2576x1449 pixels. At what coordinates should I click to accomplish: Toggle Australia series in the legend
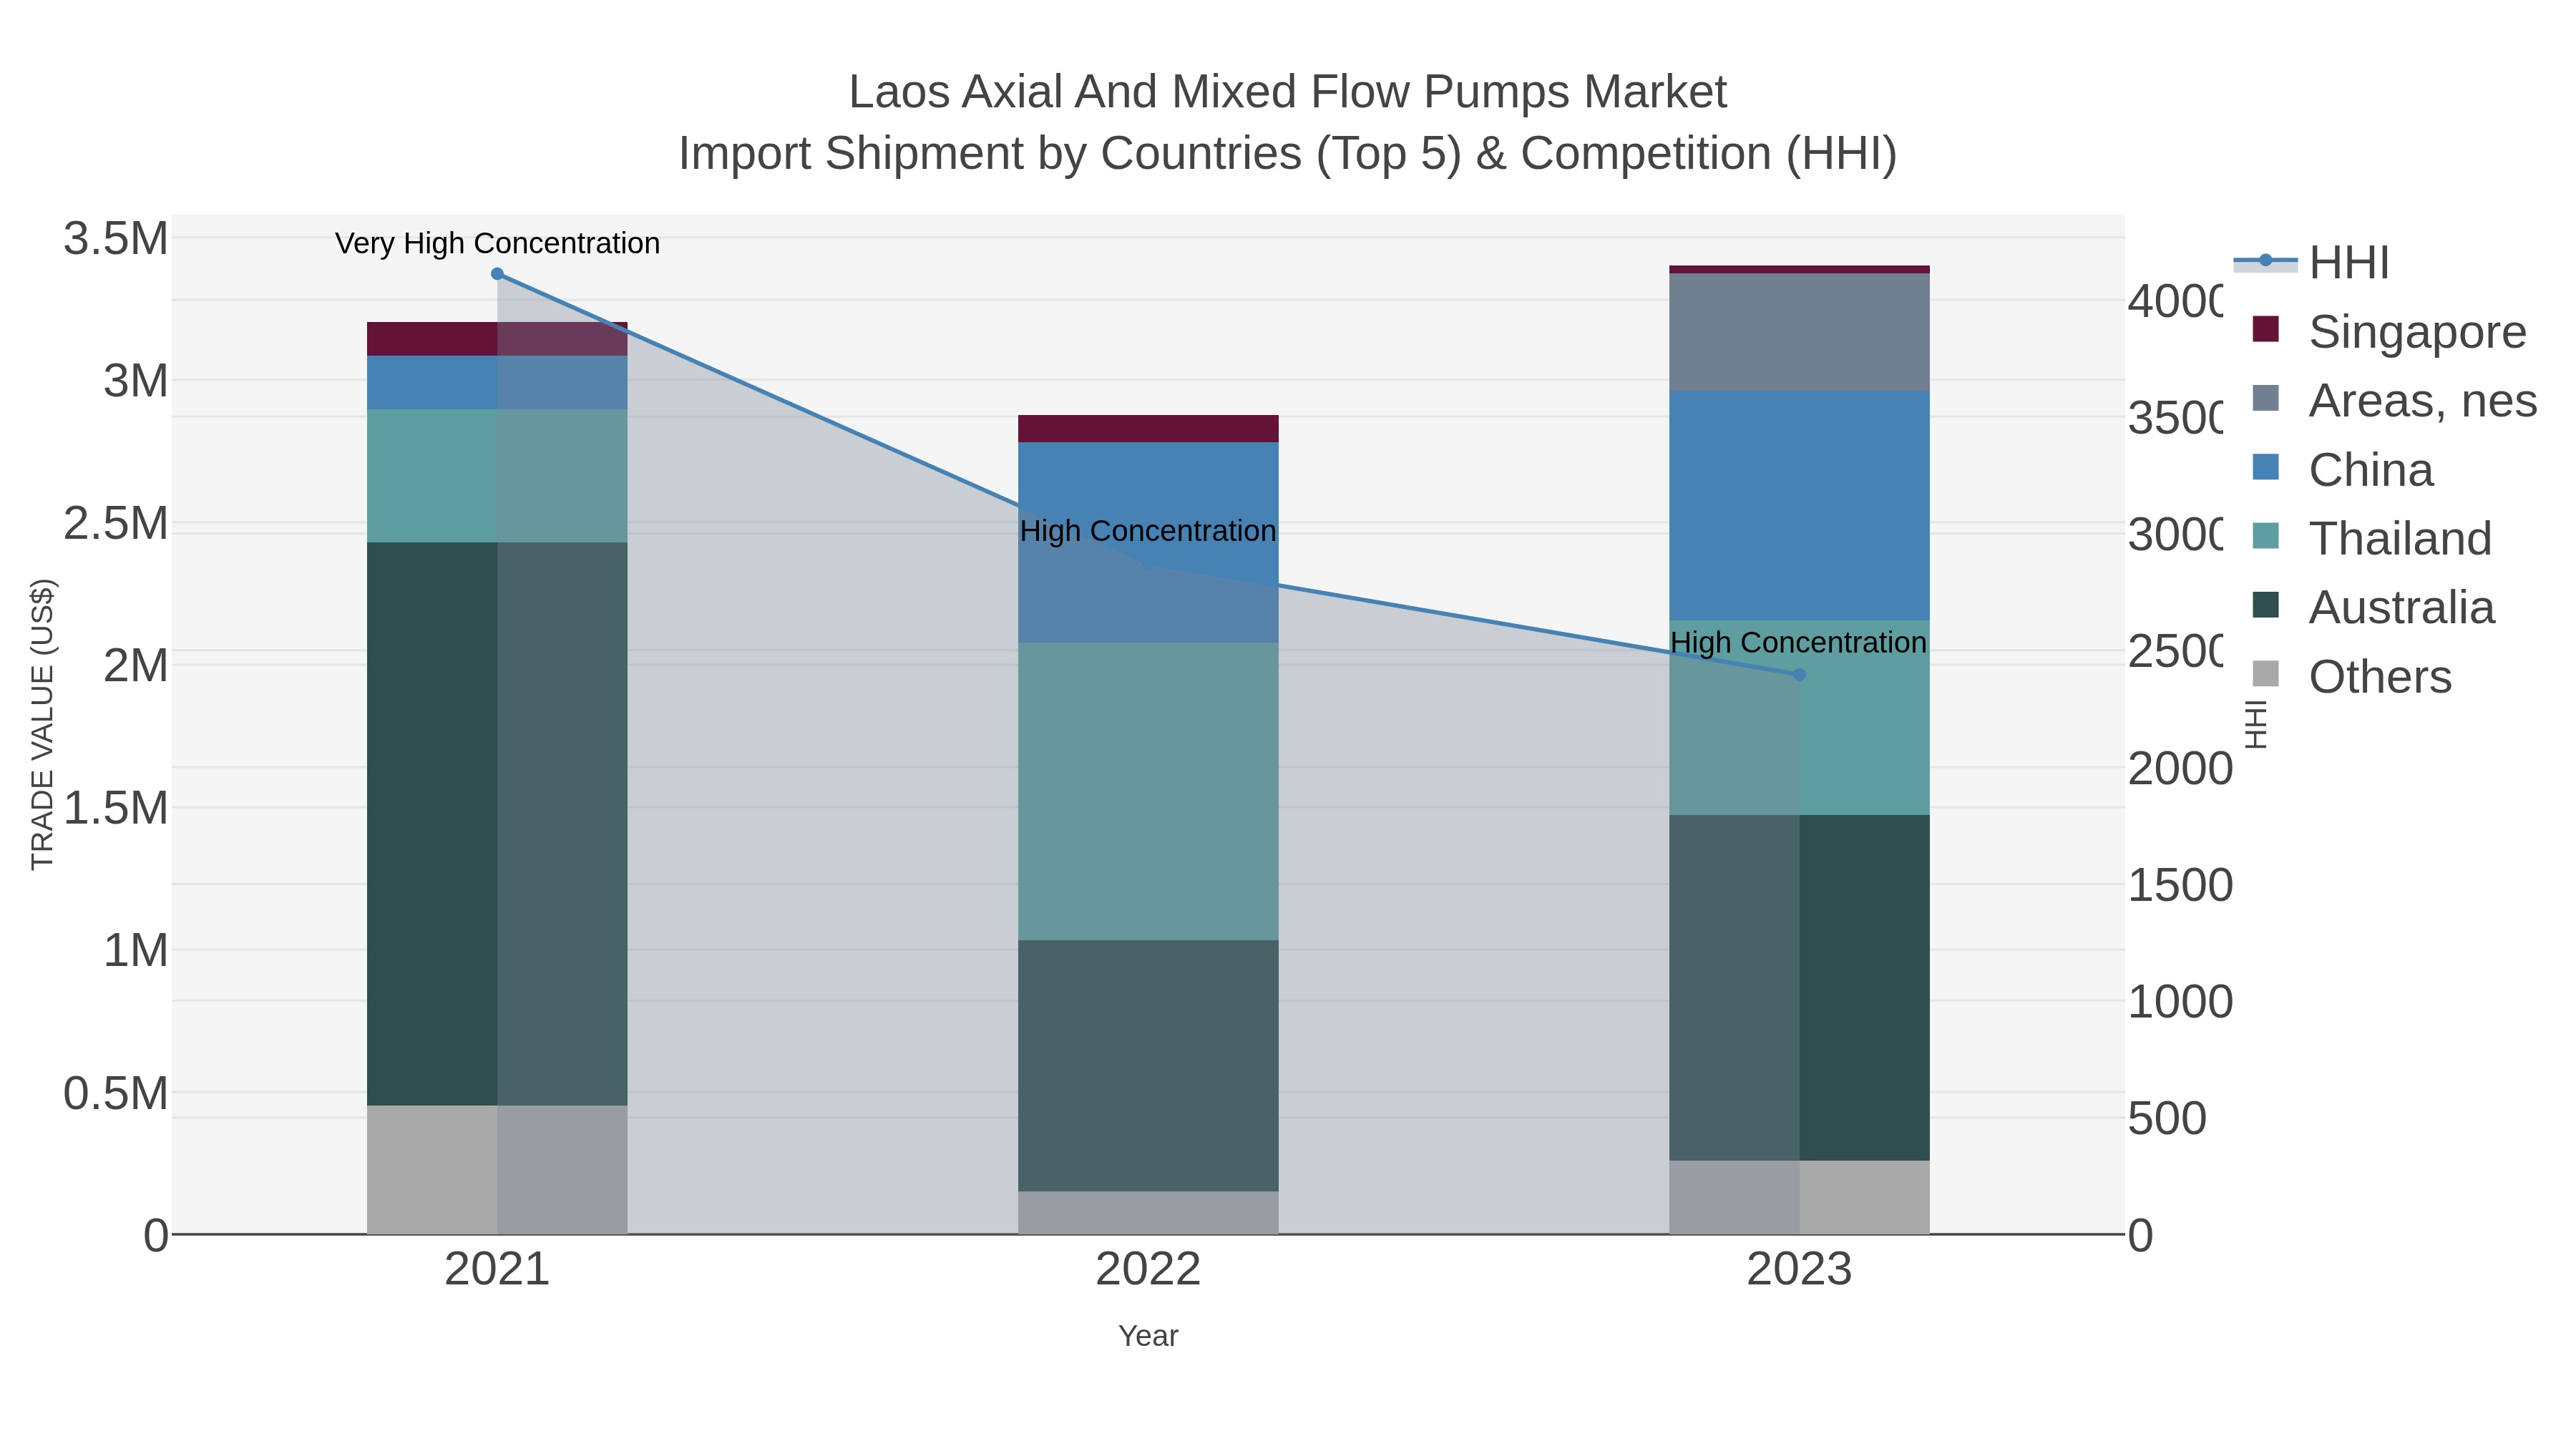(x=2373, y=608)
